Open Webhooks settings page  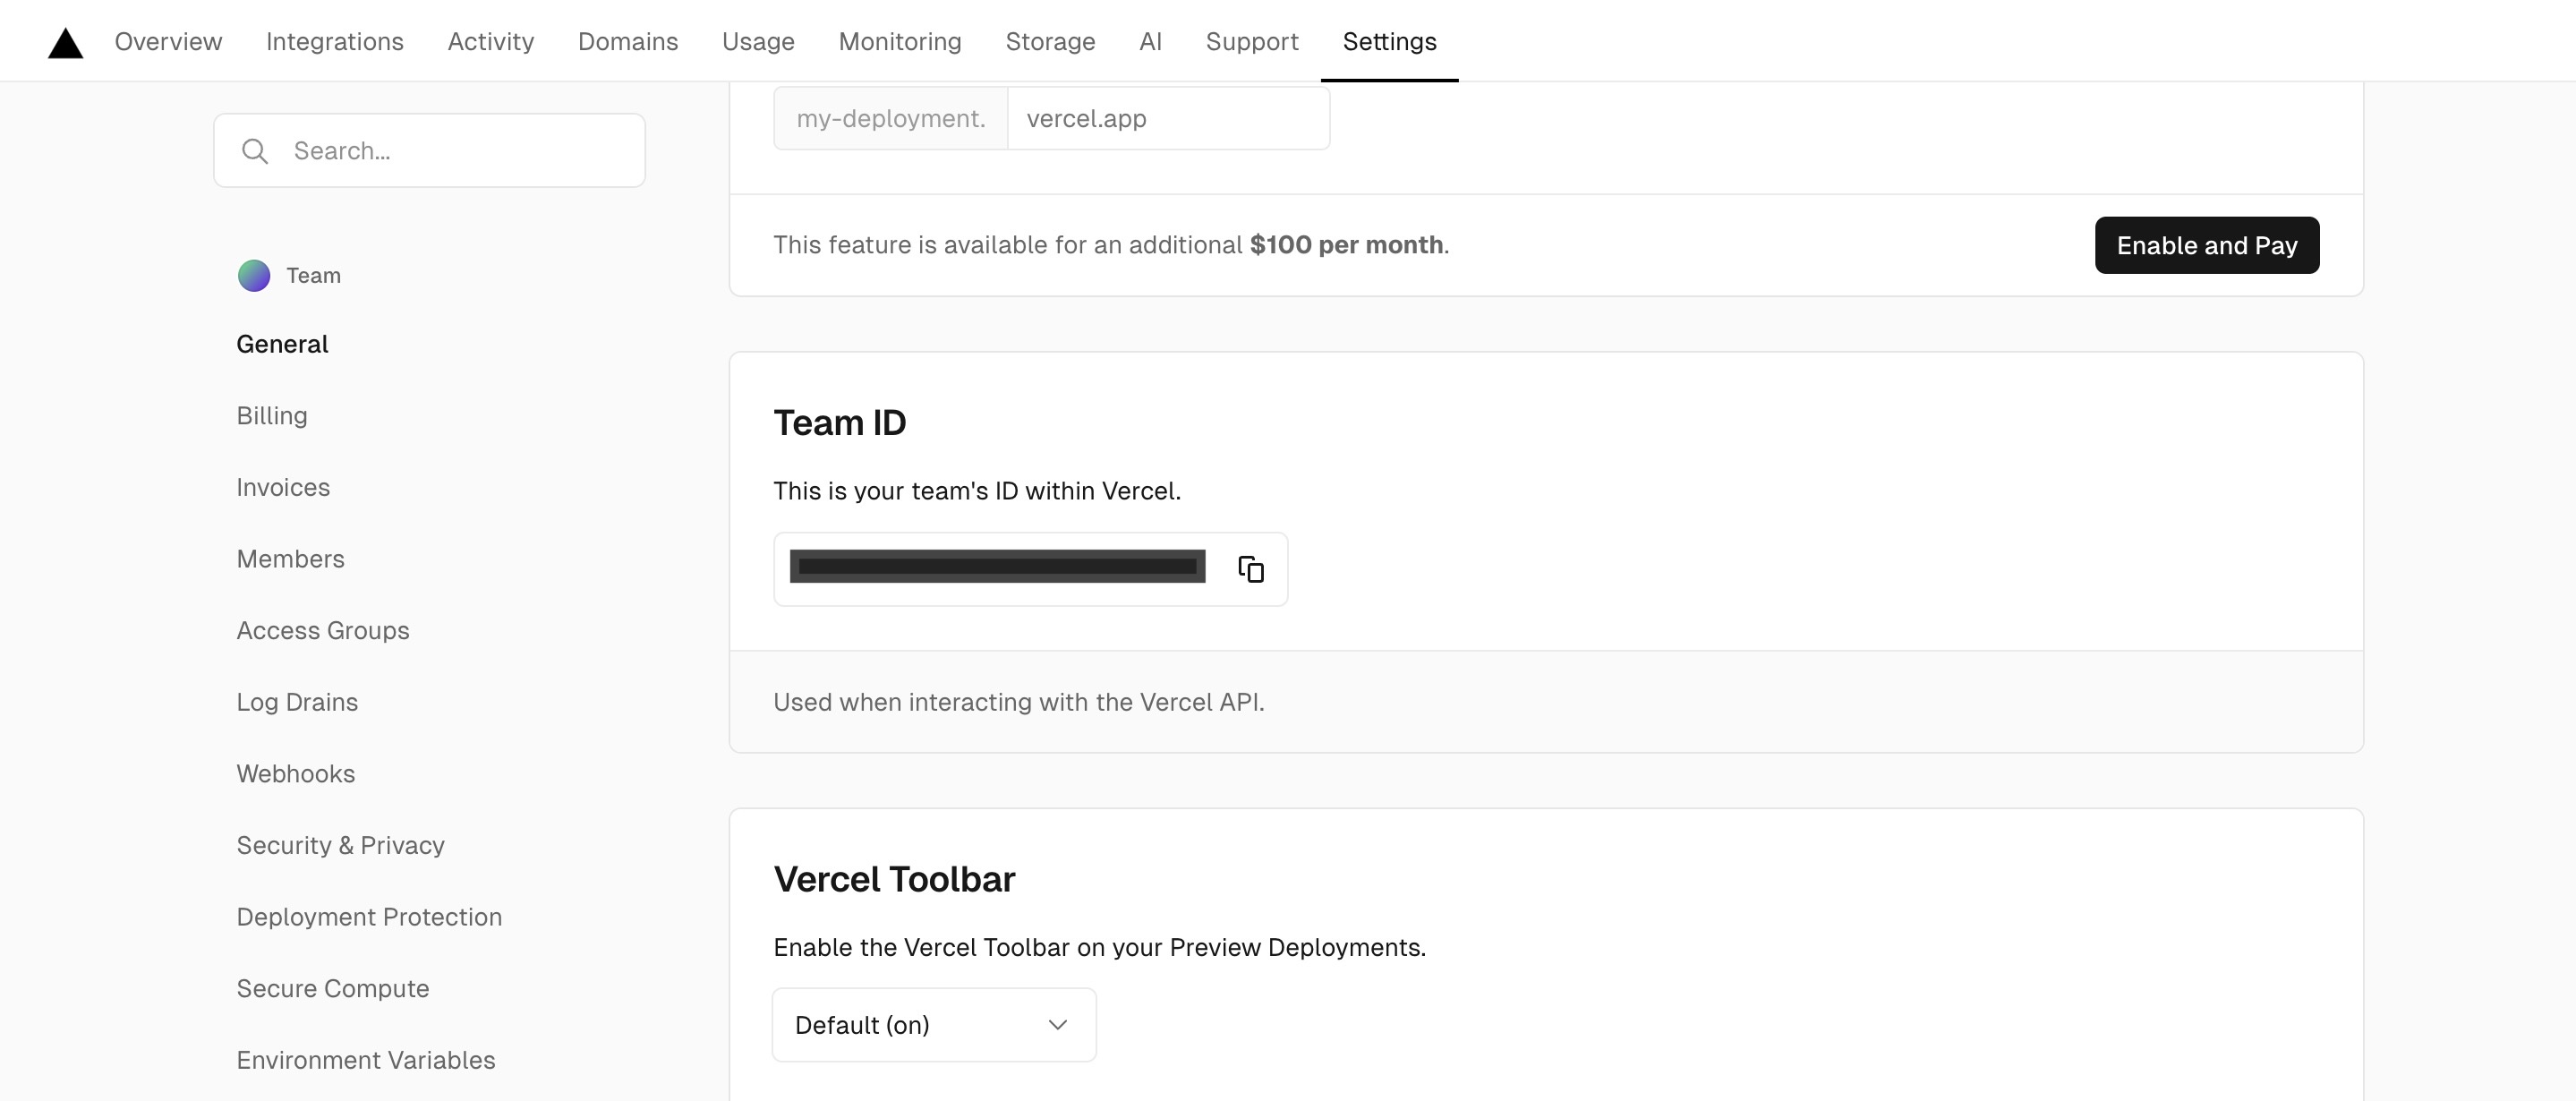click(x=295, y=774)
